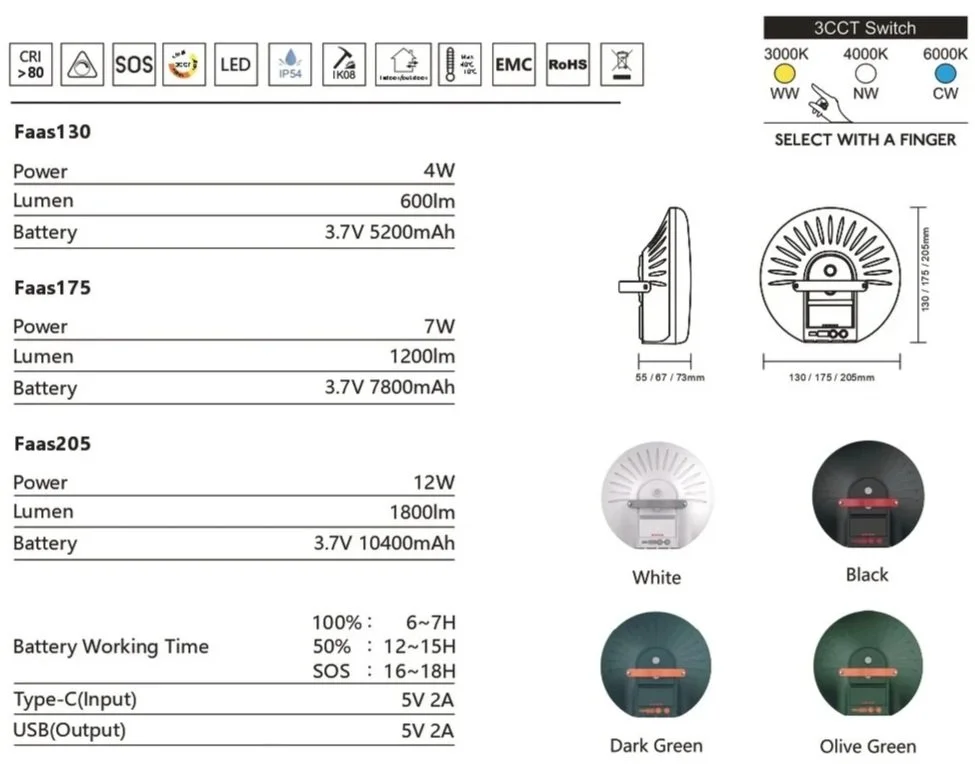Screen dimensions: 975x764
Task: Click the WW label
Action: pos(785,94)
